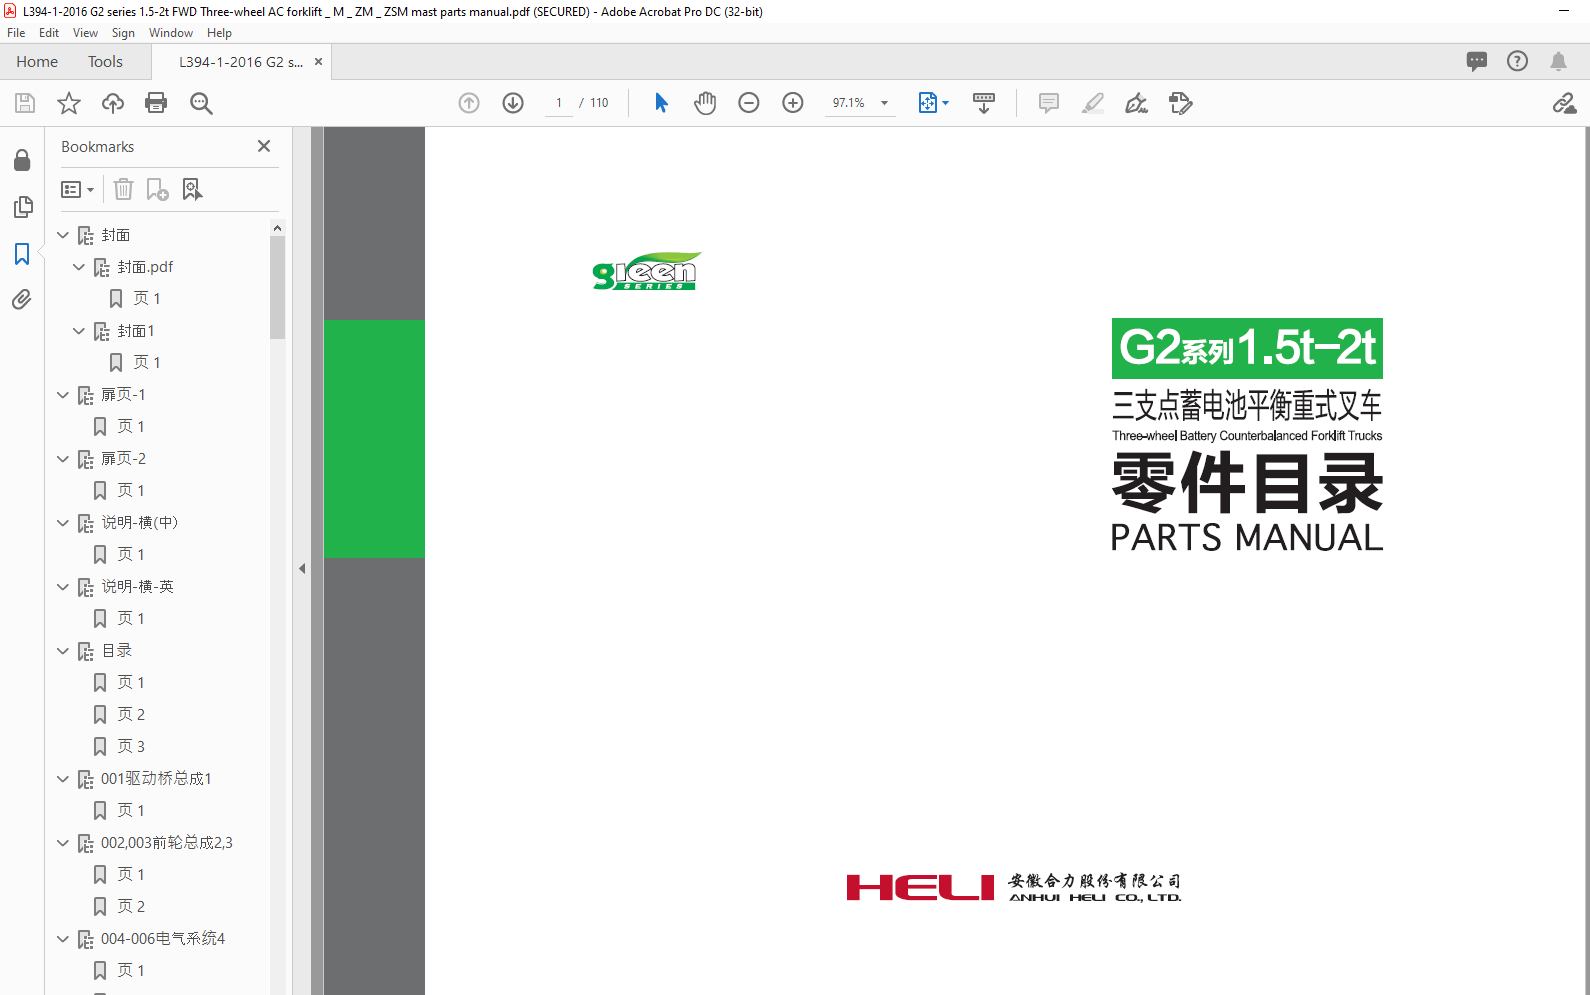Open the Edit menu
This screenshot has height=995, width=1590.
point(49,33)
